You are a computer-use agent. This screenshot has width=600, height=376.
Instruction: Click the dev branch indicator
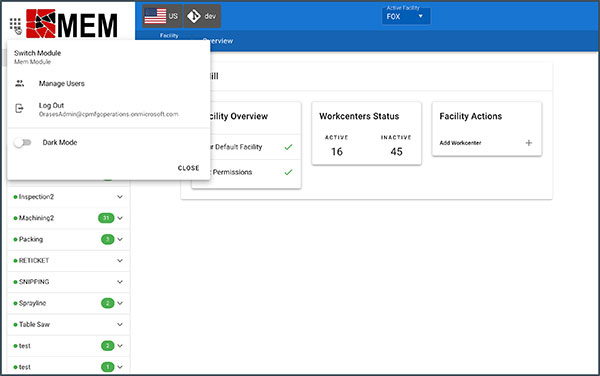(202, 16)
